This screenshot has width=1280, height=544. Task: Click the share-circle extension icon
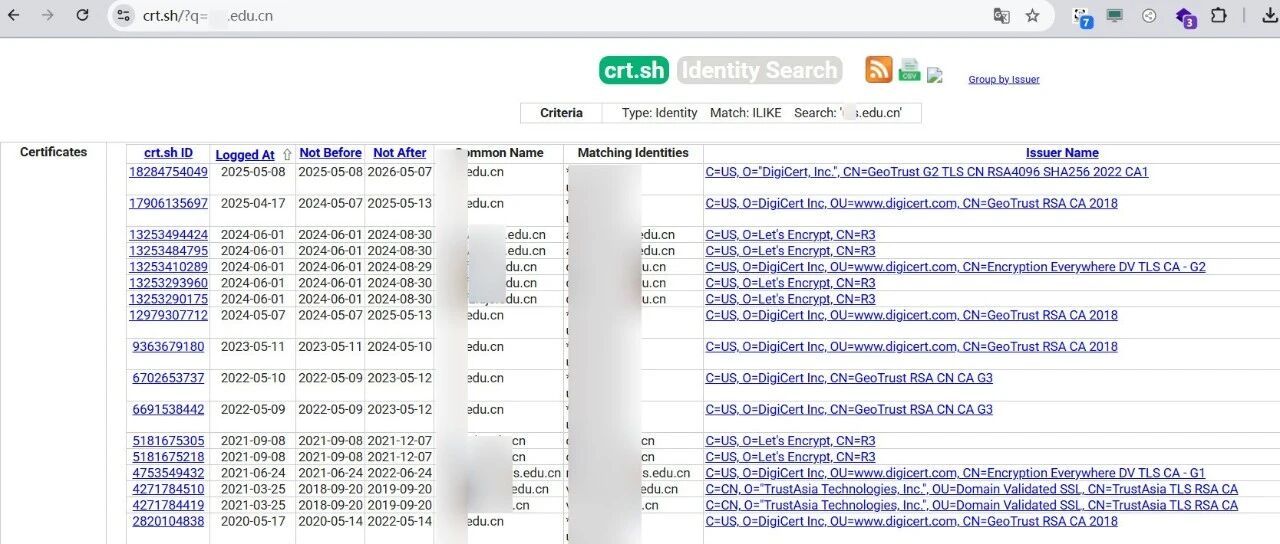pyautogui.click(x=1149, y=16)
